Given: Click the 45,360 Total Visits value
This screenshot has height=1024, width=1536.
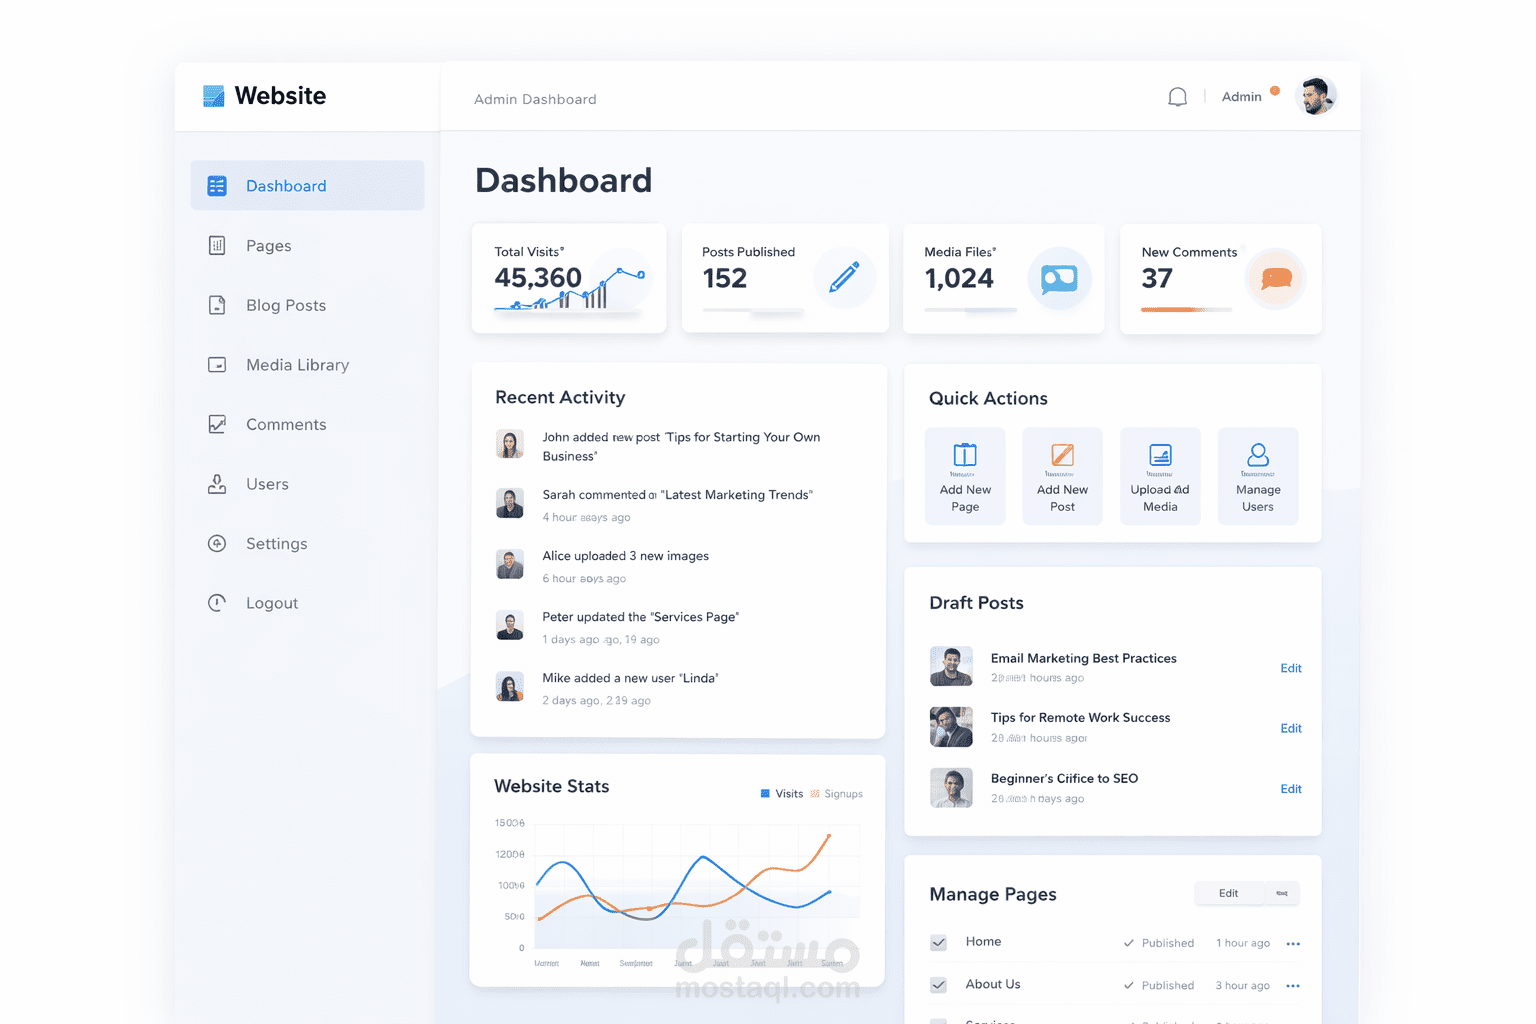Looking at the screenshot, I should (538, 278).
